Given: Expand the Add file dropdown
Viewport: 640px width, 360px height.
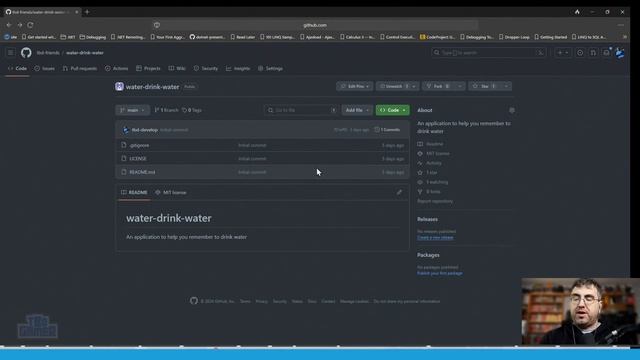Looking at the screenshot, I should 357,110.
